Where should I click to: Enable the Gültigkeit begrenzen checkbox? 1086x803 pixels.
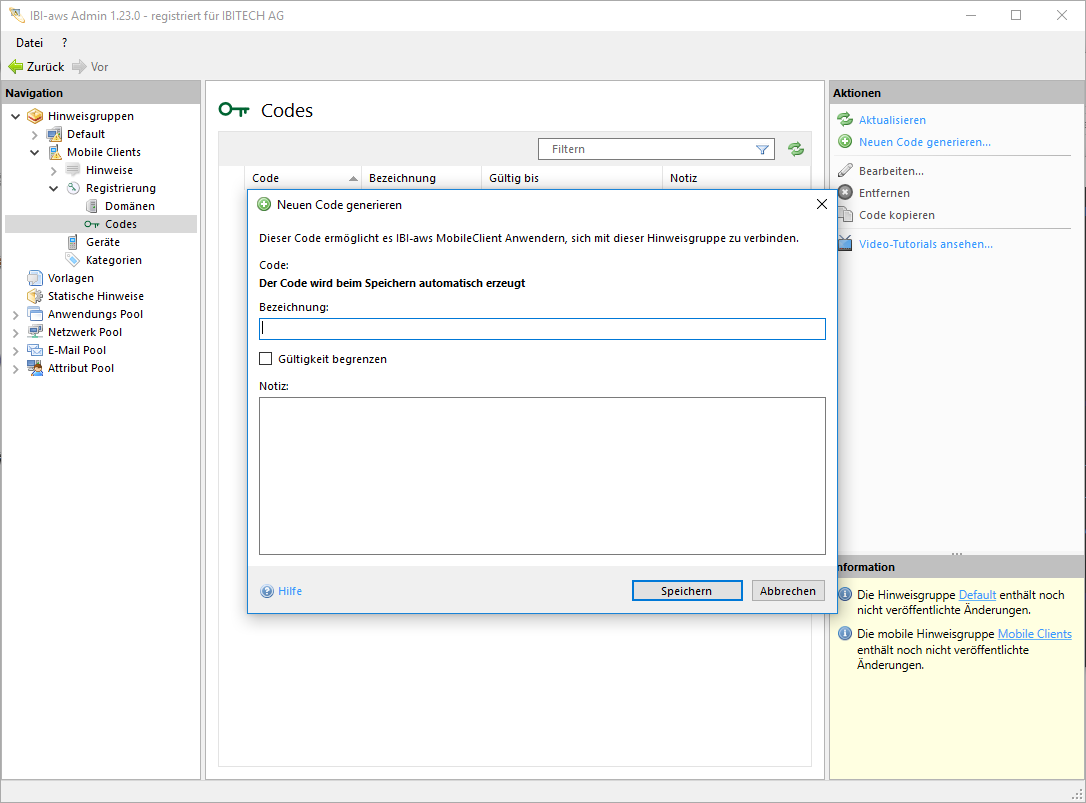pos(266,359)
